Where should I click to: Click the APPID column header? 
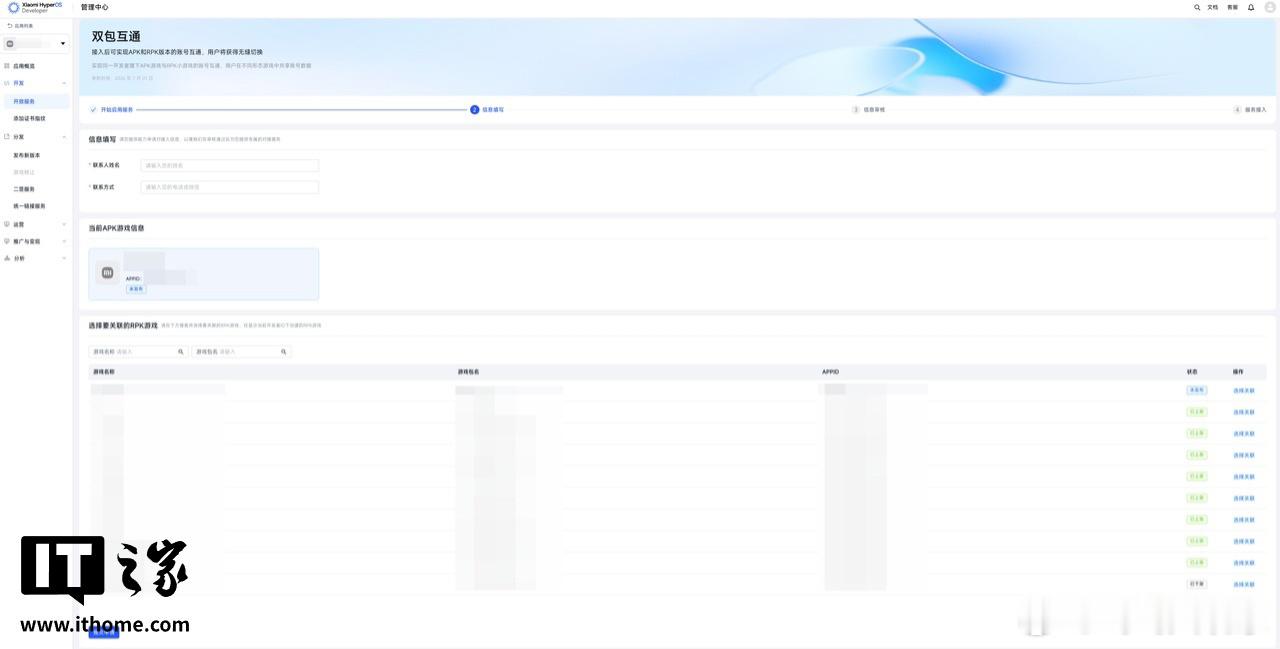[x=830, y=372]
